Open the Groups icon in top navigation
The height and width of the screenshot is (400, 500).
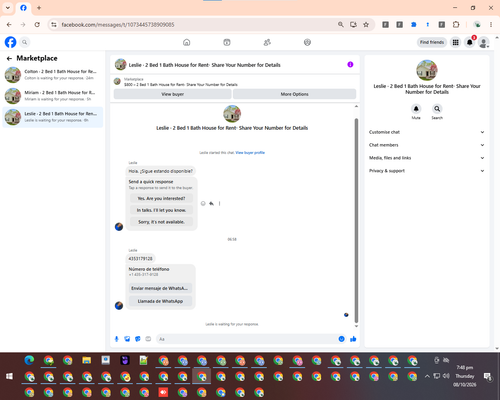(267, 42)
